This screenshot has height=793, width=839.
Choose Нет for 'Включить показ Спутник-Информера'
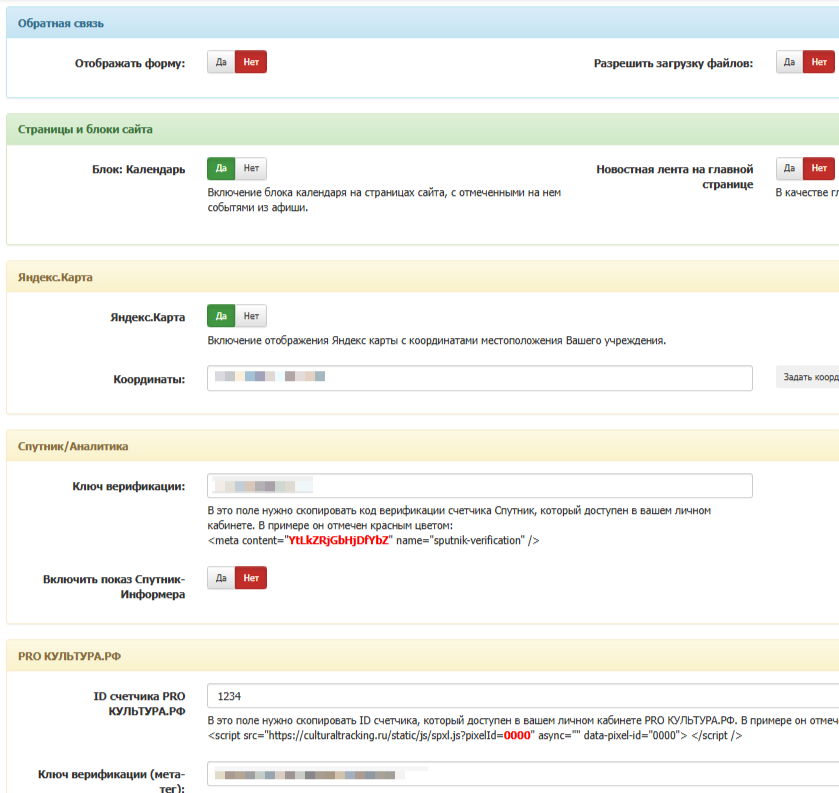pos(251,578)
